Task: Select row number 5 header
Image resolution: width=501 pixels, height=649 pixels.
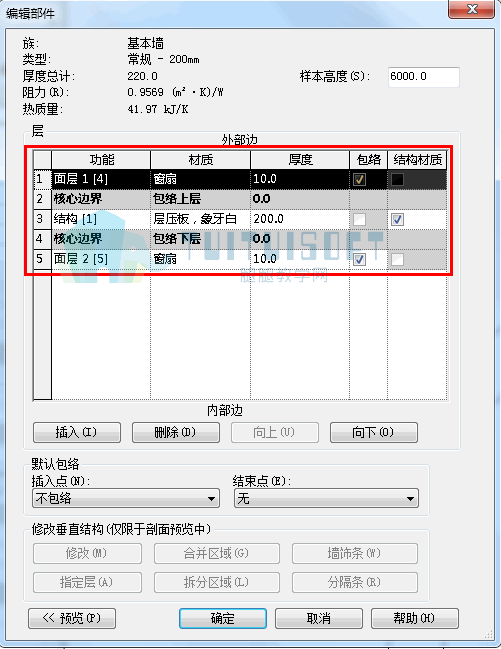Action: tap(42, 259)
